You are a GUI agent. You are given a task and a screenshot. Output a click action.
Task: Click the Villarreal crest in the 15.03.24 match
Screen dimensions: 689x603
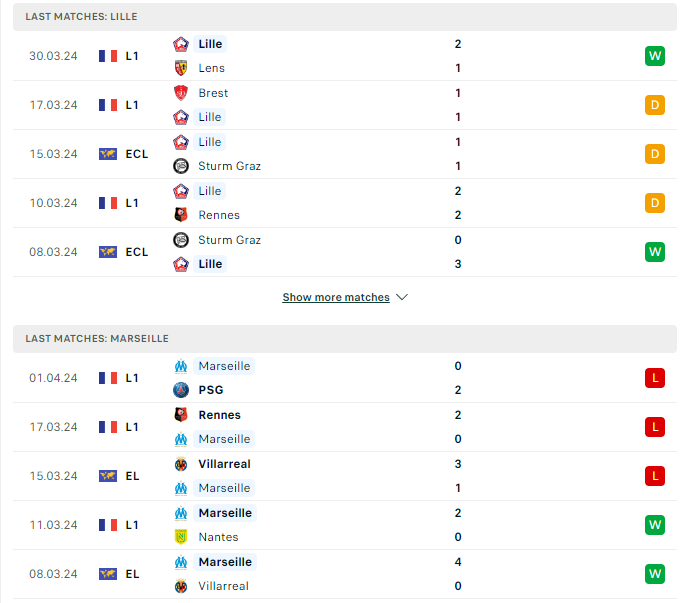point(181,464)
